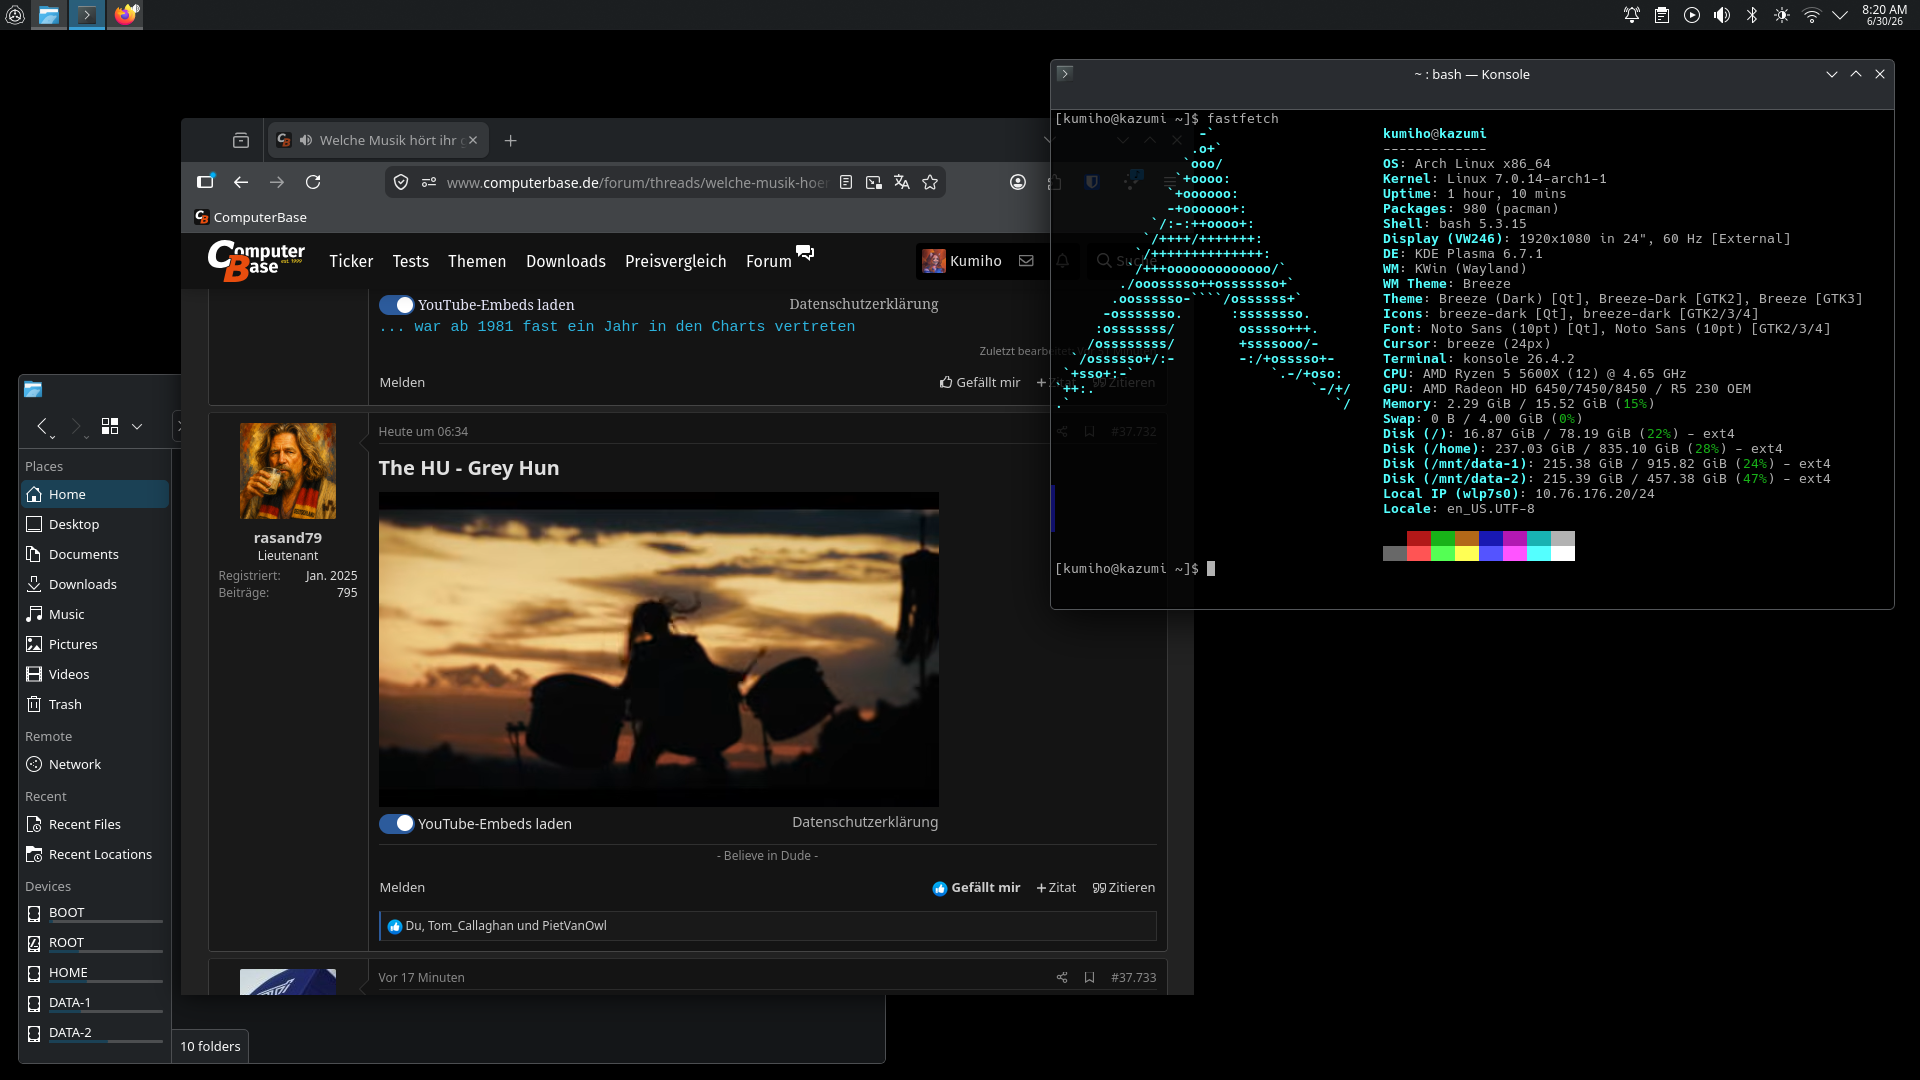
Task: Switch Dolphin to icons view mode
Action: point(110,426)
